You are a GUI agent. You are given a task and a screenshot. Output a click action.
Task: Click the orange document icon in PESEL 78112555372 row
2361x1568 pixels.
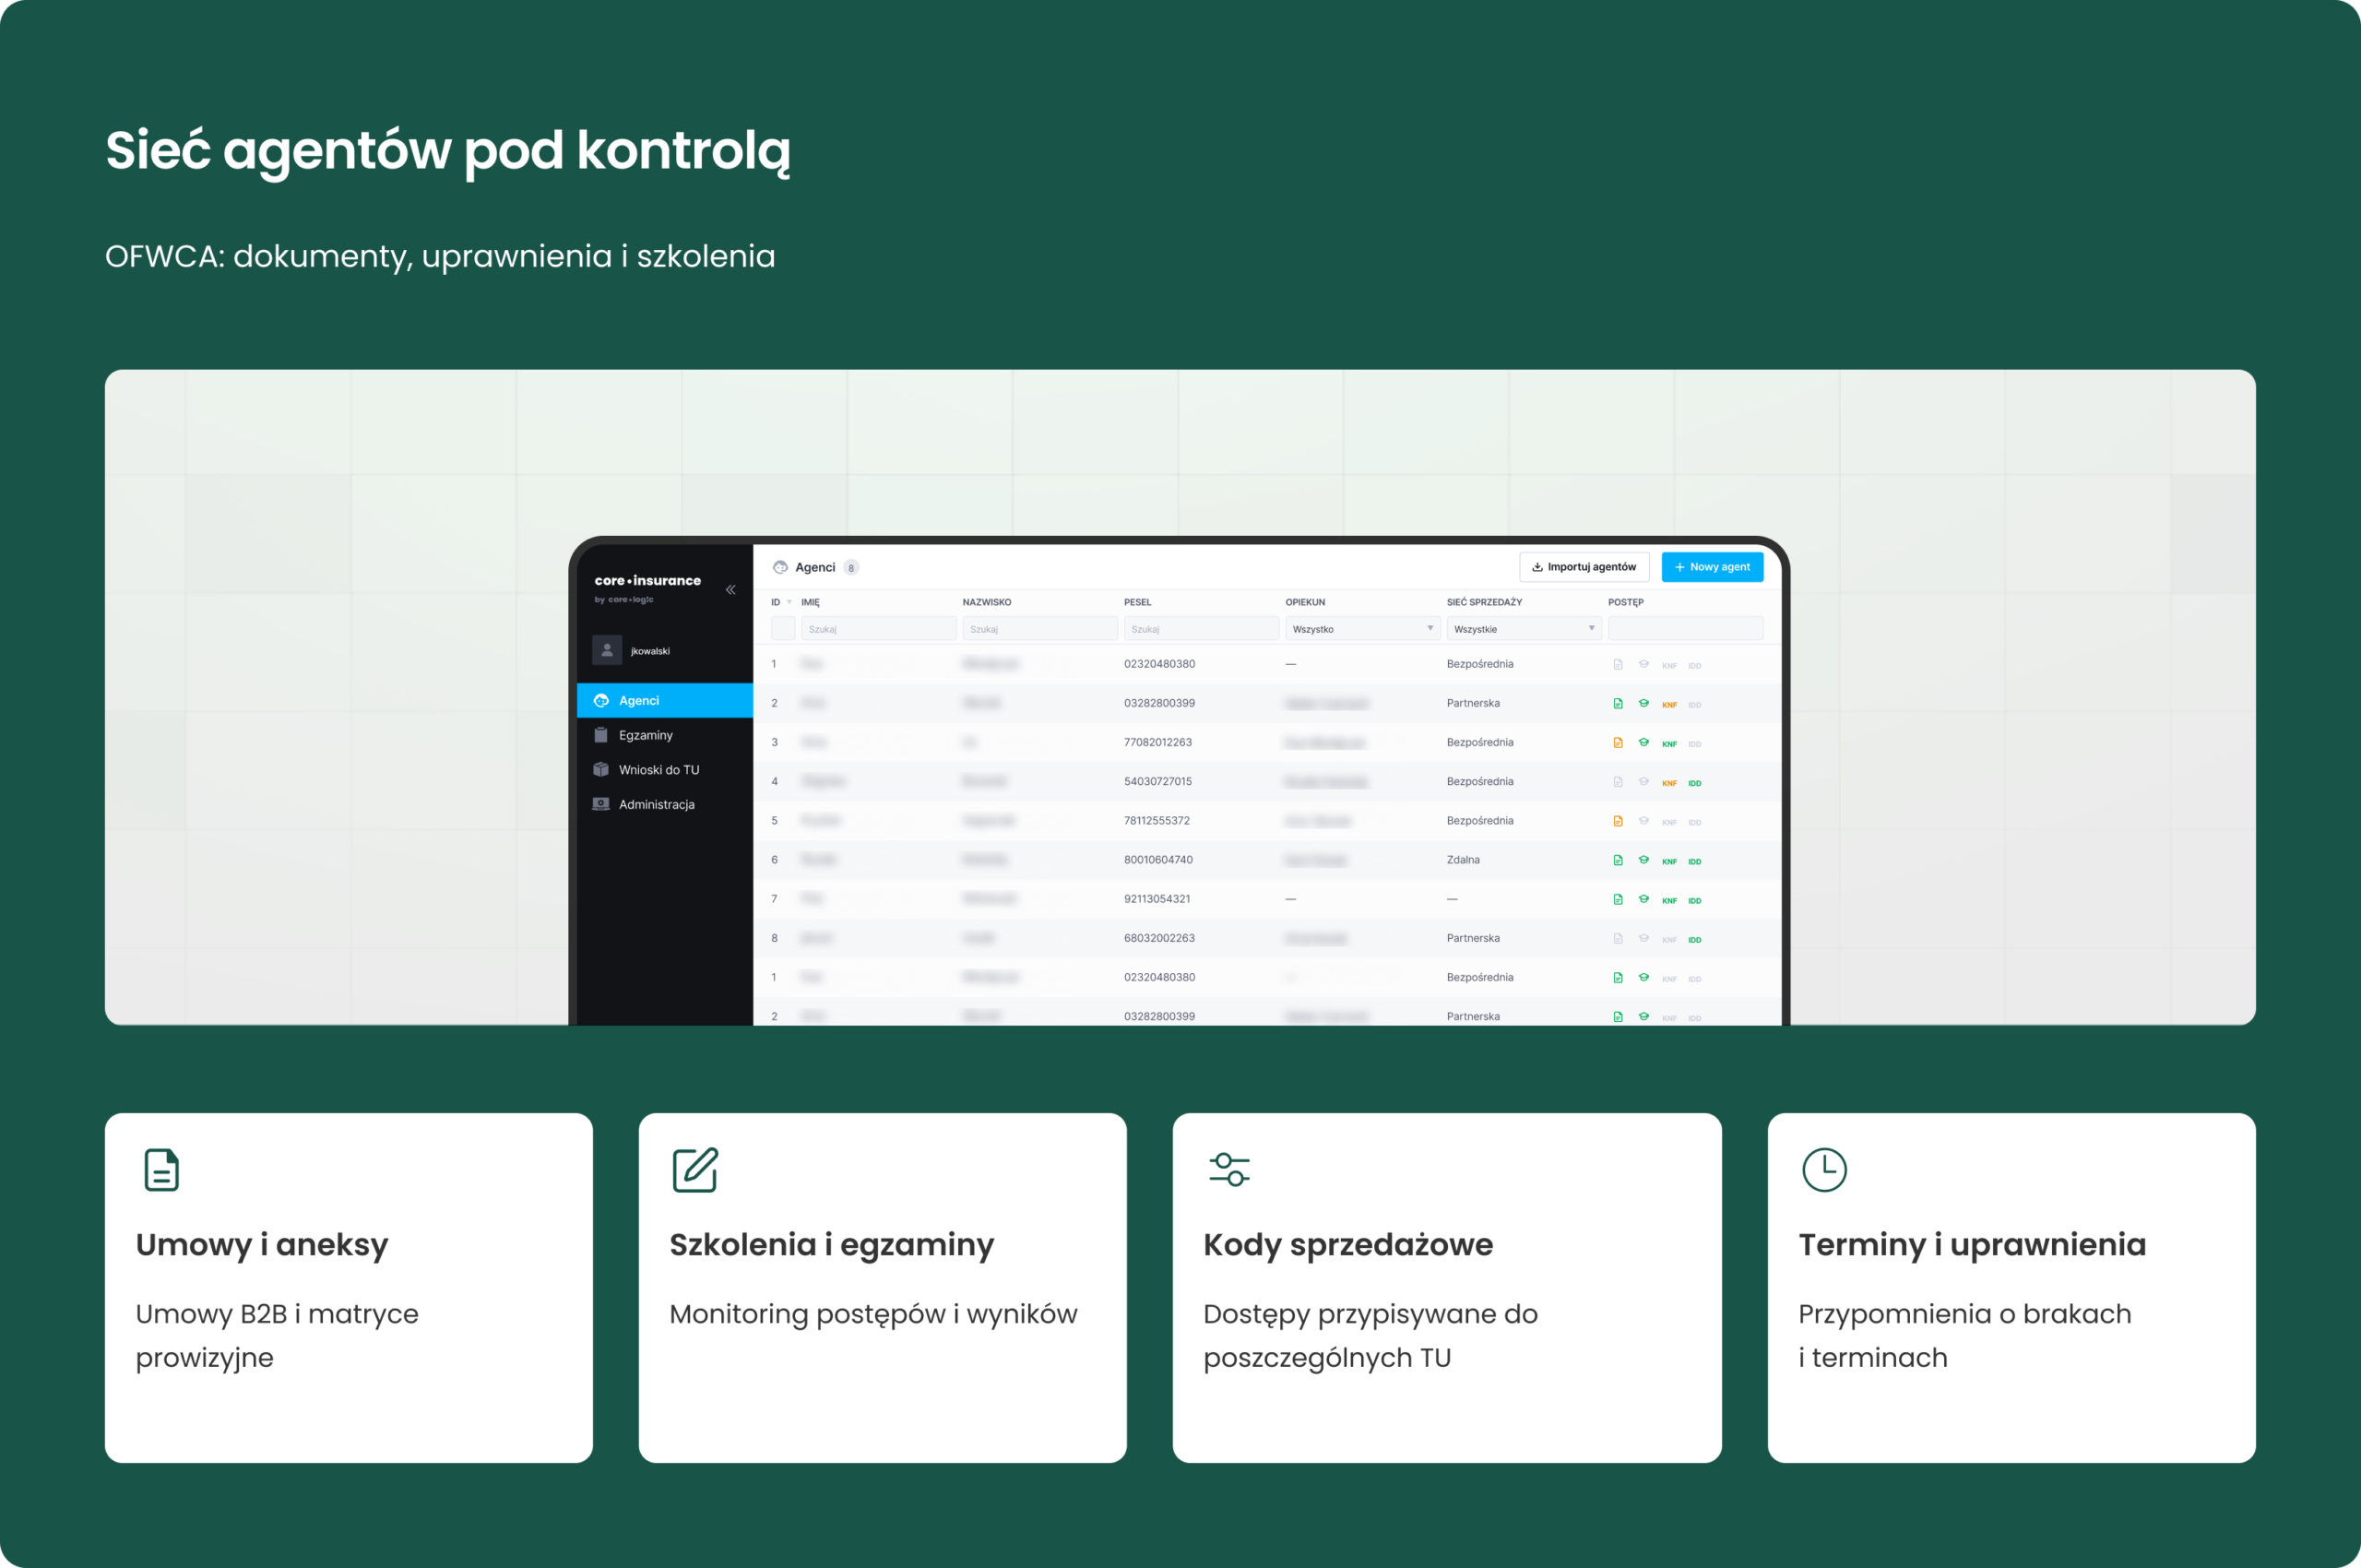point(1618,821)
